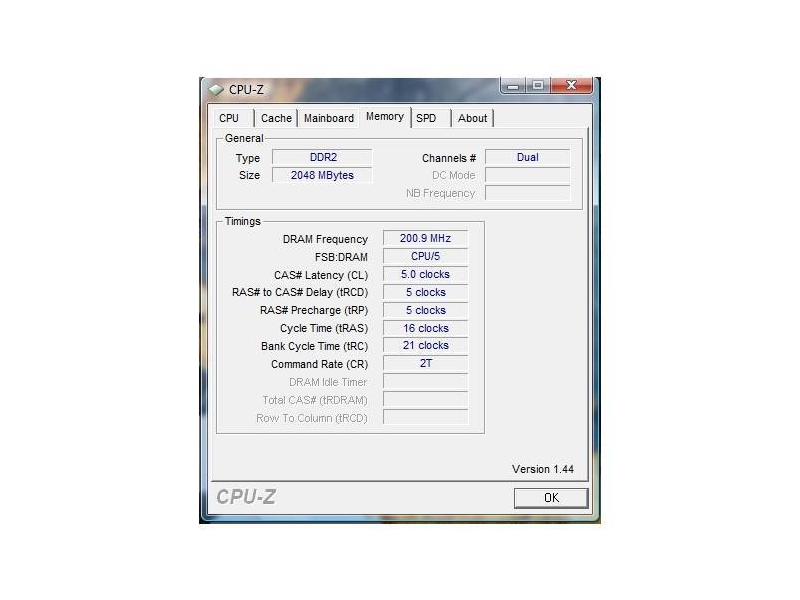Screen dimensions: 800x600
Task: Click the Memory tab
Action: tap(385, 117)
